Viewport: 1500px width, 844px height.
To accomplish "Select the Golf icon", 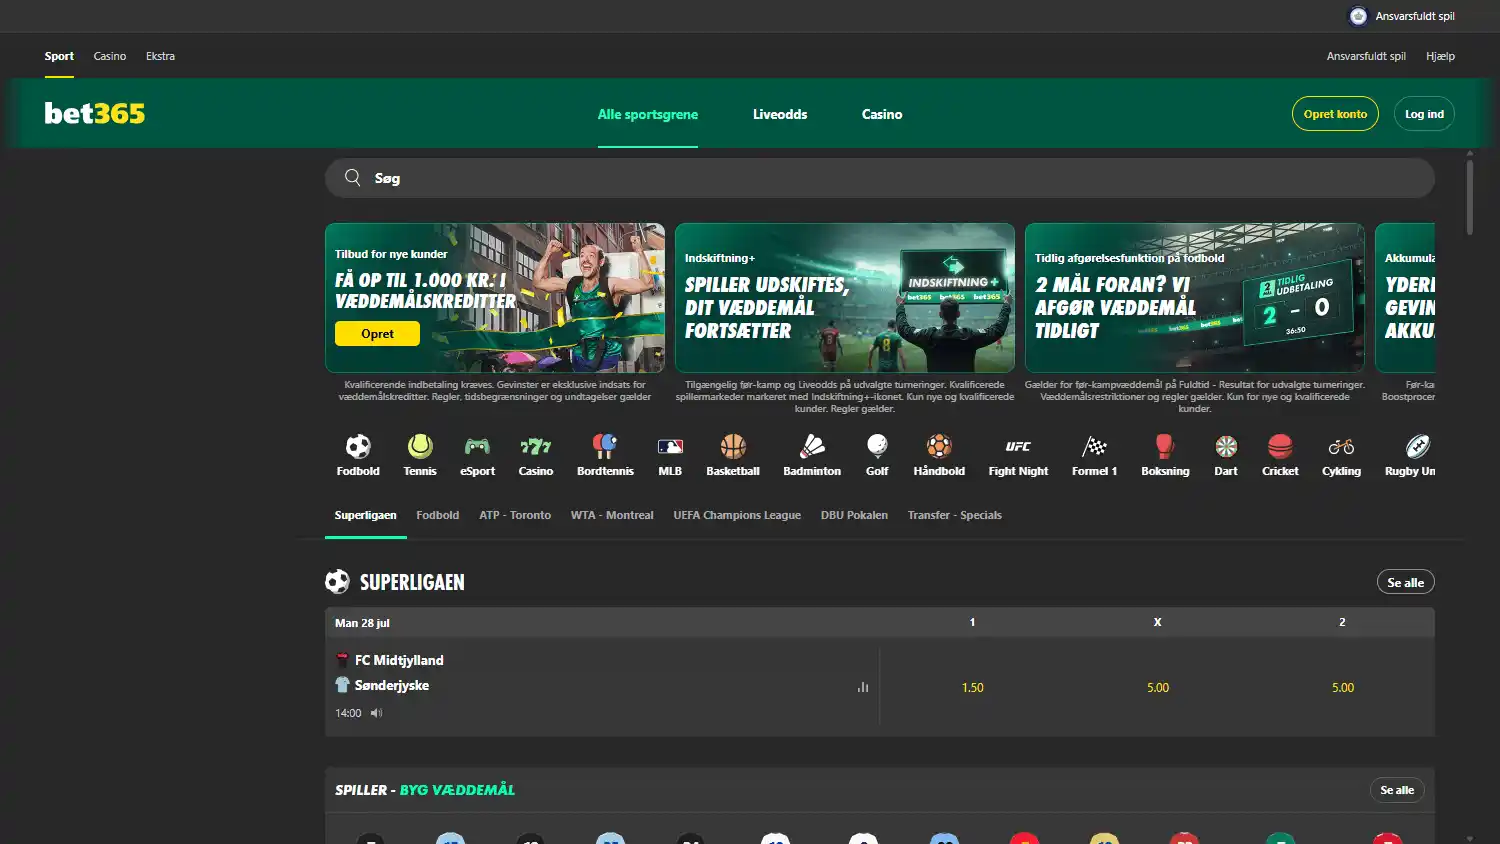I will [877, 446].
